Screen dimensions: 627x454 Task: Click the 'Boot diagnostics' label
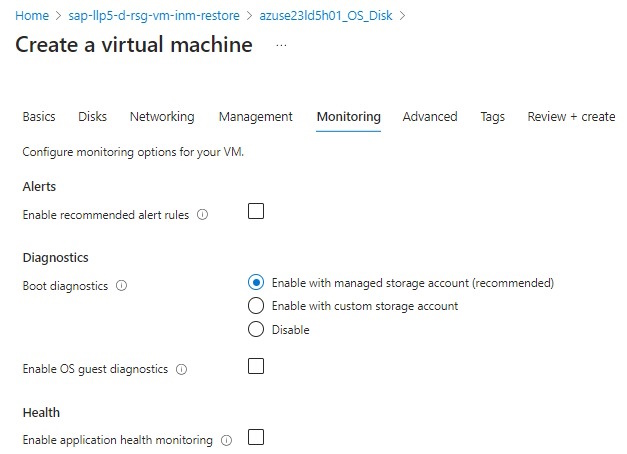point(65,286)
